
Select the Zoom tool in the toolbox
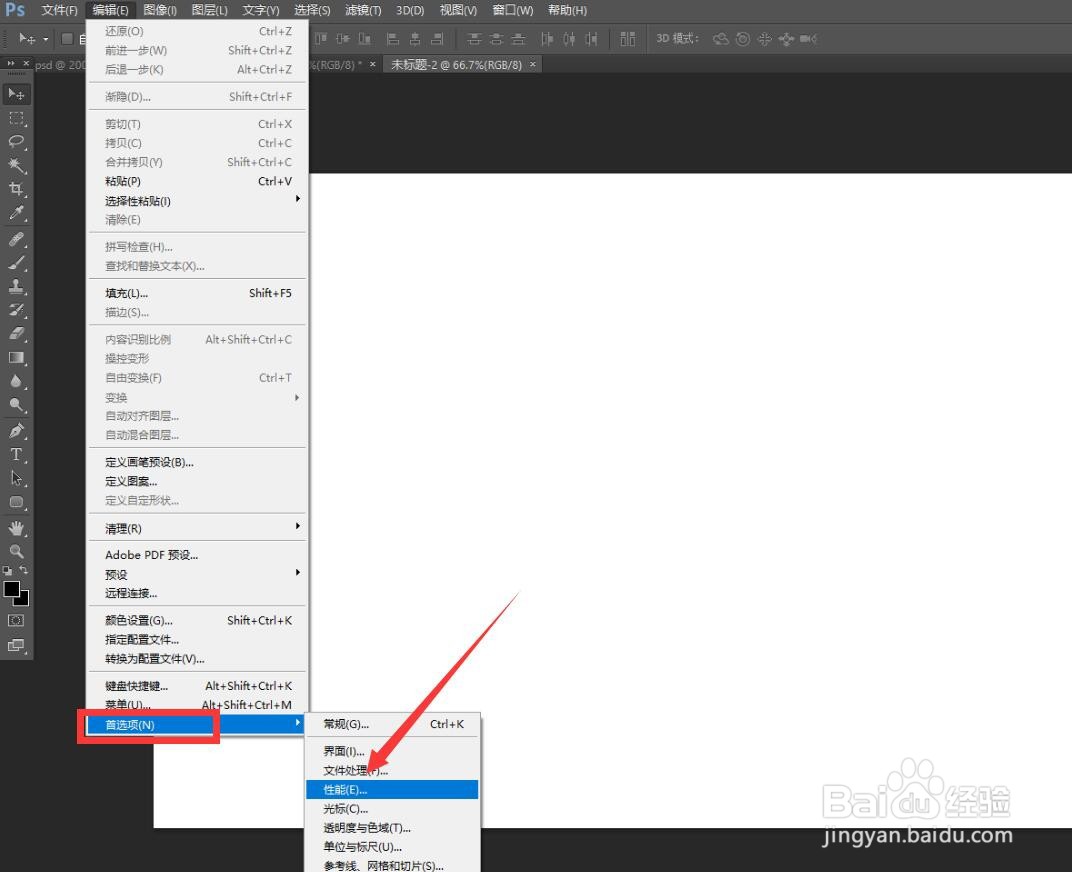pos(16,551)
